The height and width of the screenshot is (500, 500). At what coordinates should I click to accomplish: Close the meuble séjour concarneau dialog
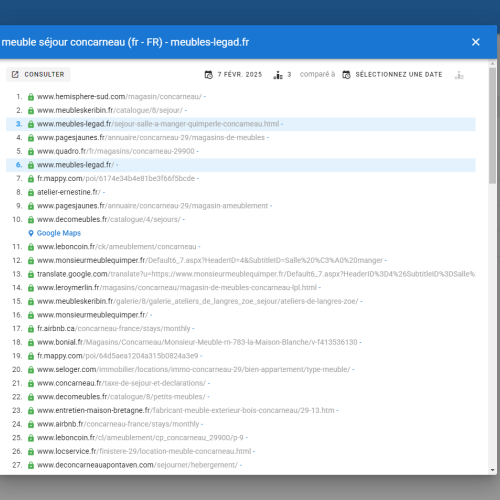(x=476, y=42)
